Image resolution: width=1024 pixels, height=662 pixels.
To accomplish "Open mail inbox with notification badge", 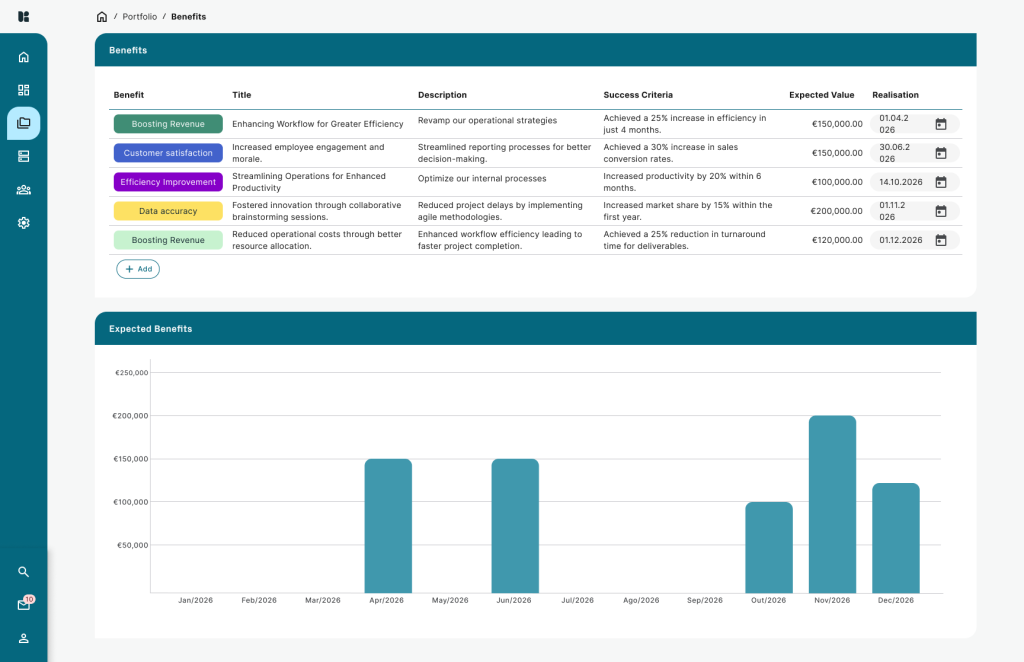I will [x=24, y=605].
